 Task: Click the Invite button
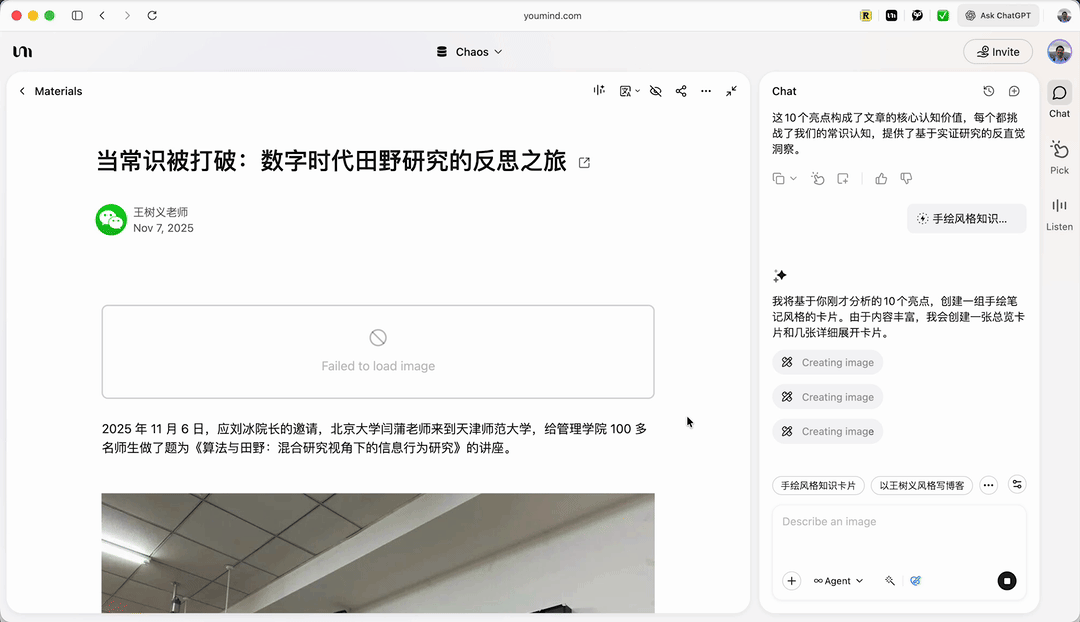[x=998, y=52]
